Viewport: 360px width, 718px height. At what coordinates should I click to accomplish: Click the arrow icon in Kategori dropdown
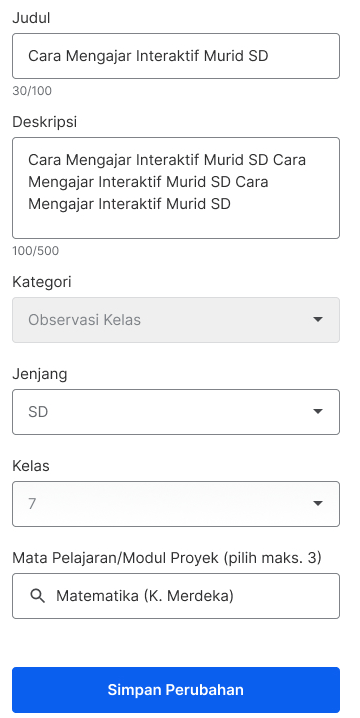318,320
